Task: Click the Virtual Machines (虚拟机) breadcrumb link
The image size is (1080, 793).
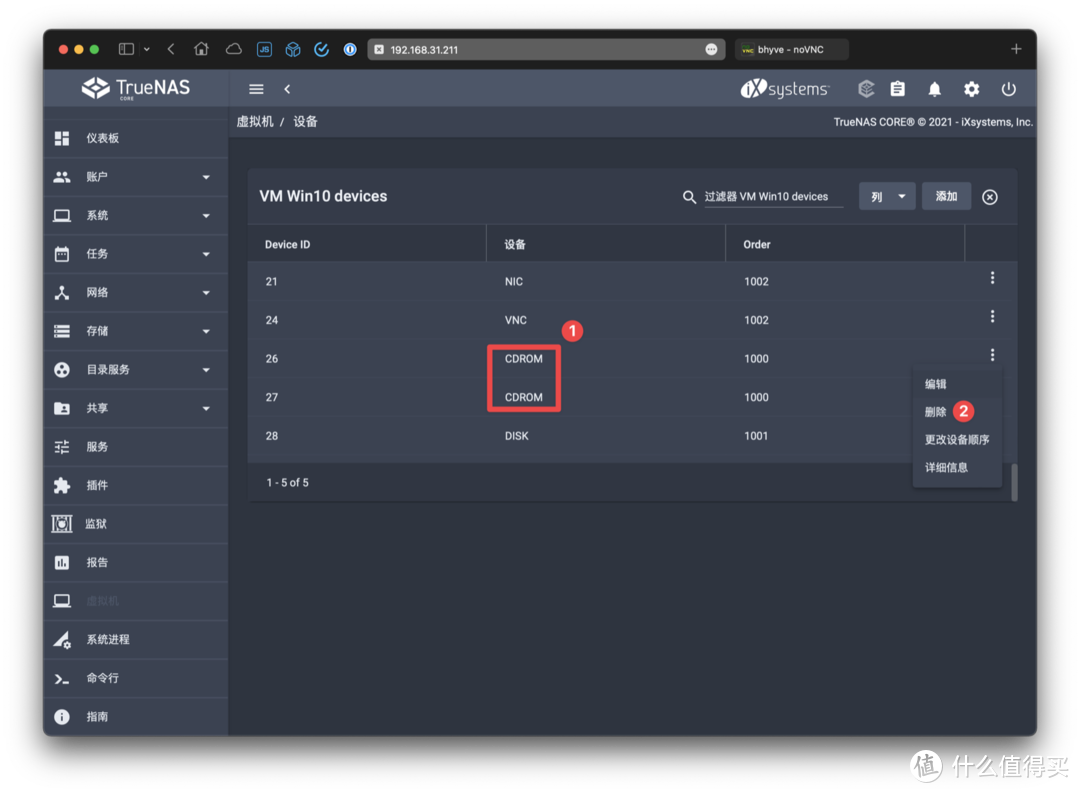Action: (255, 122)
